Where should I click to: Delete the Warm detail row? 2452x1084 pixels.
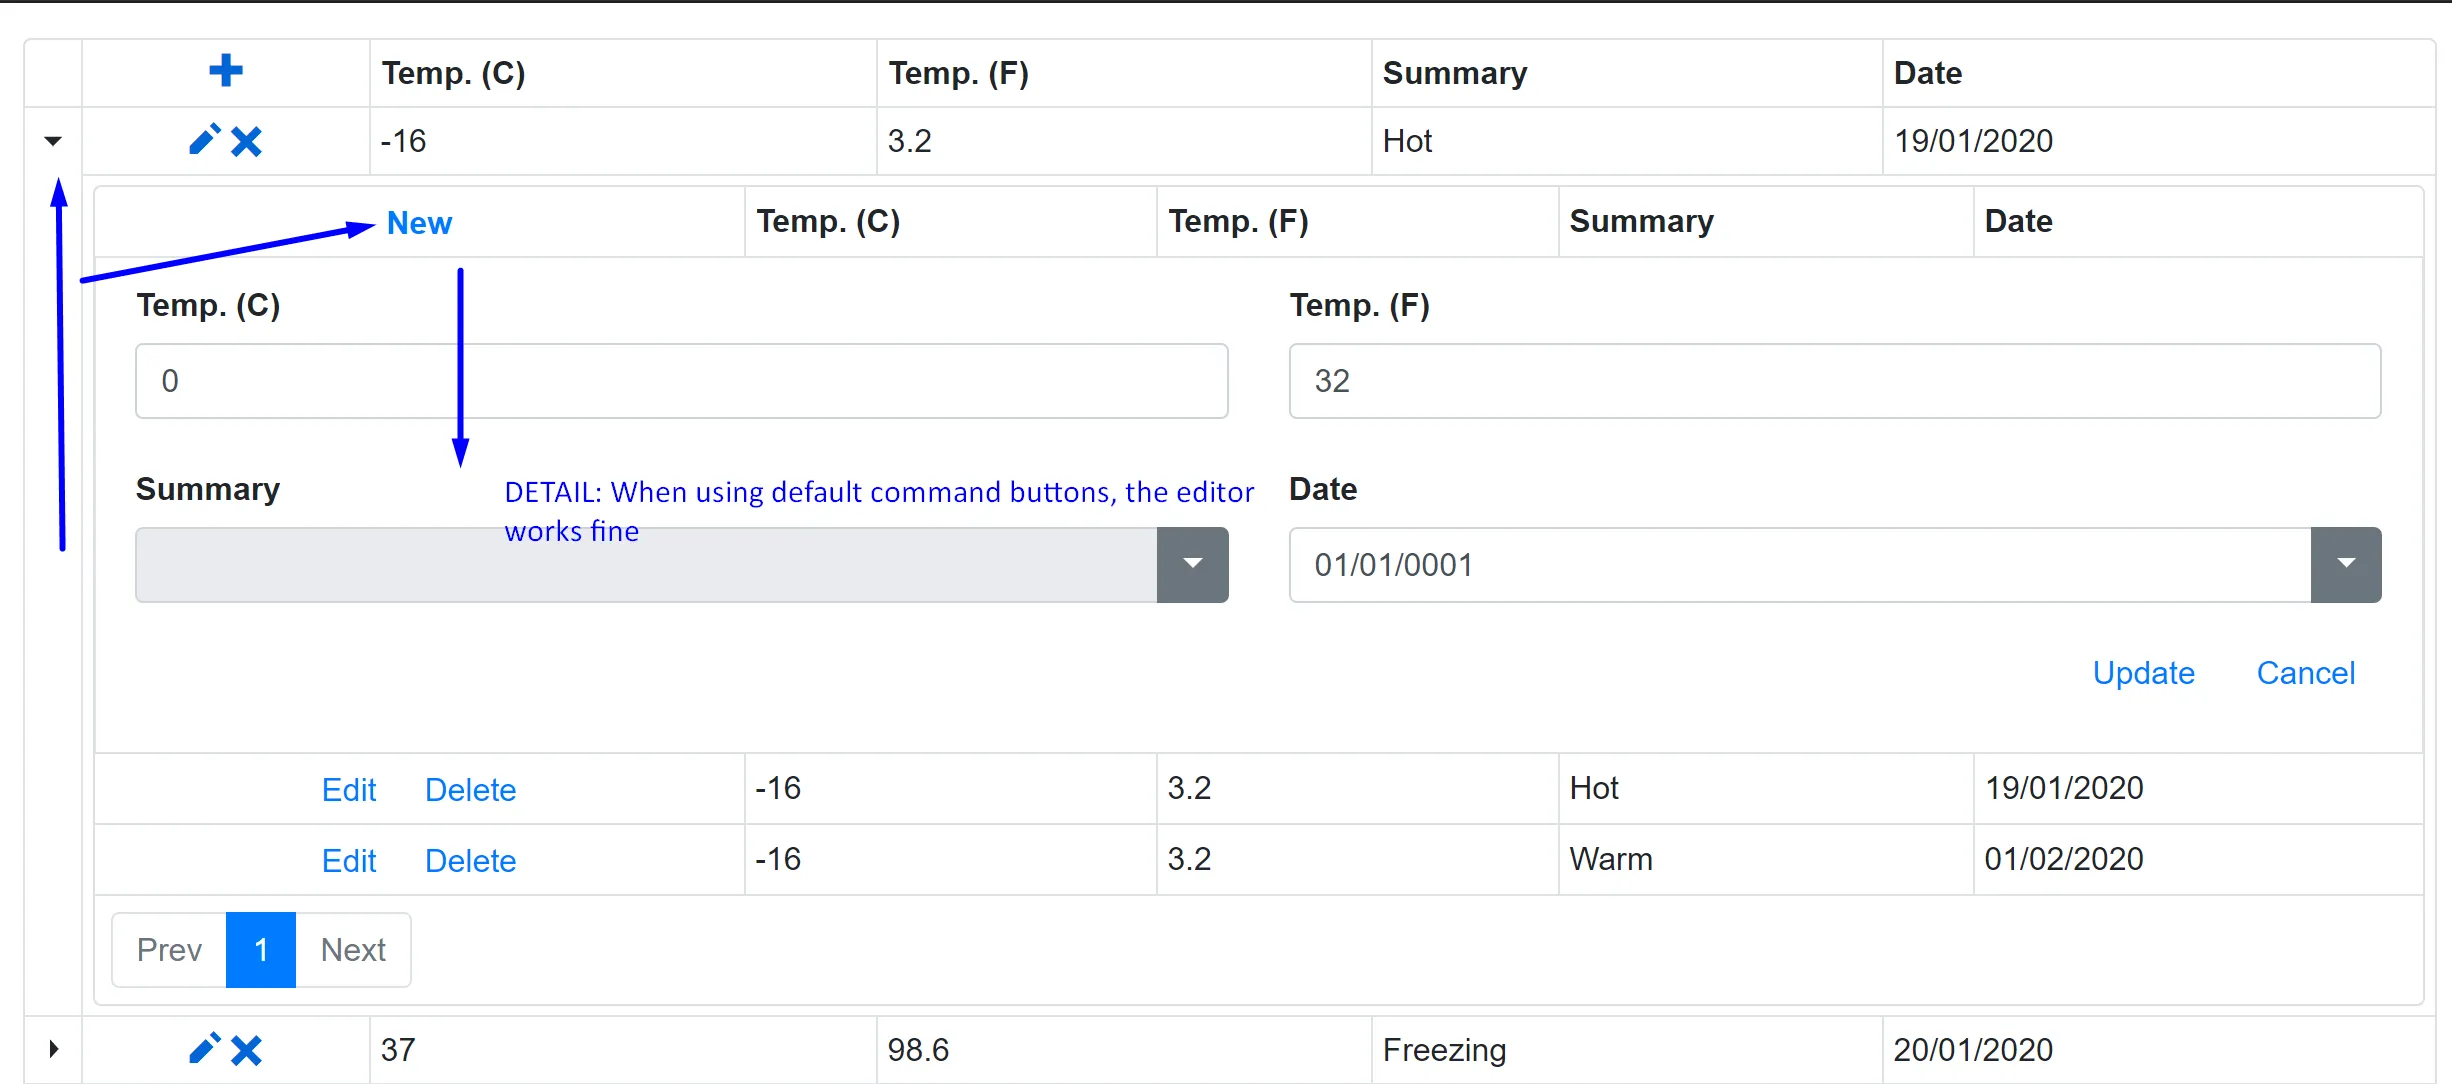(x=470, y=861)
